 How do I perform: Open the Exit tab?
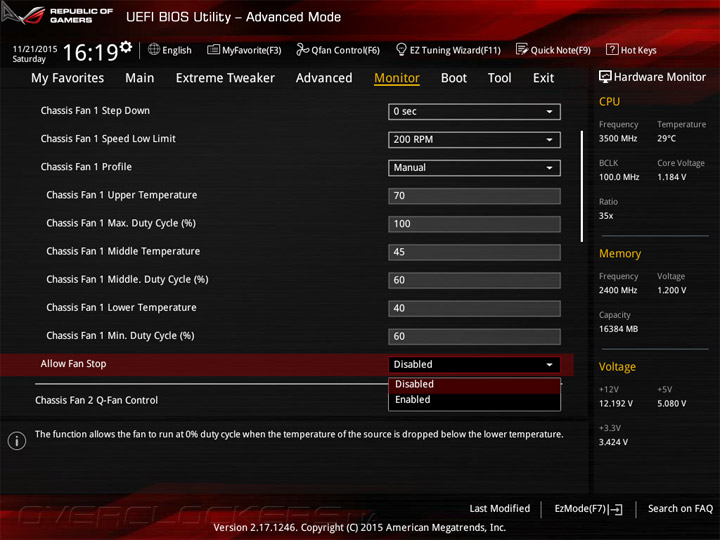pyautogui.click(x=543, y=78)
